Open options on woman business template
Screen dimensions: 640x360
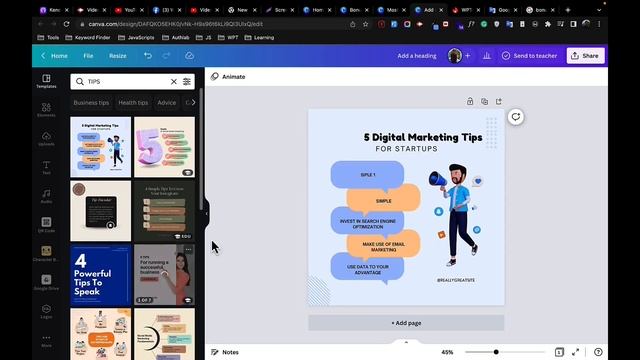[x=188, y=249]
